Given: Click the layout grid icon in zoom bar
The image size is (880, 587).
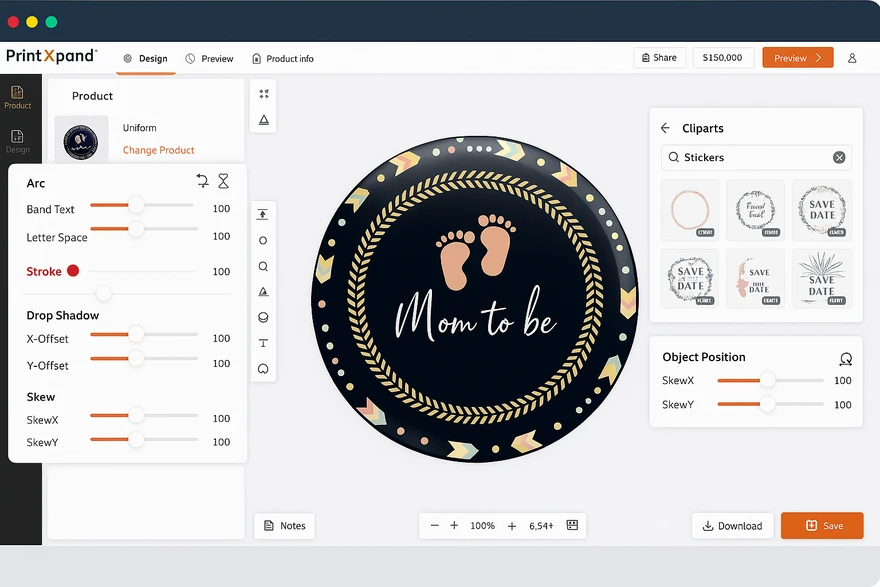Looking at the screenshot, I should click(572, 525).
